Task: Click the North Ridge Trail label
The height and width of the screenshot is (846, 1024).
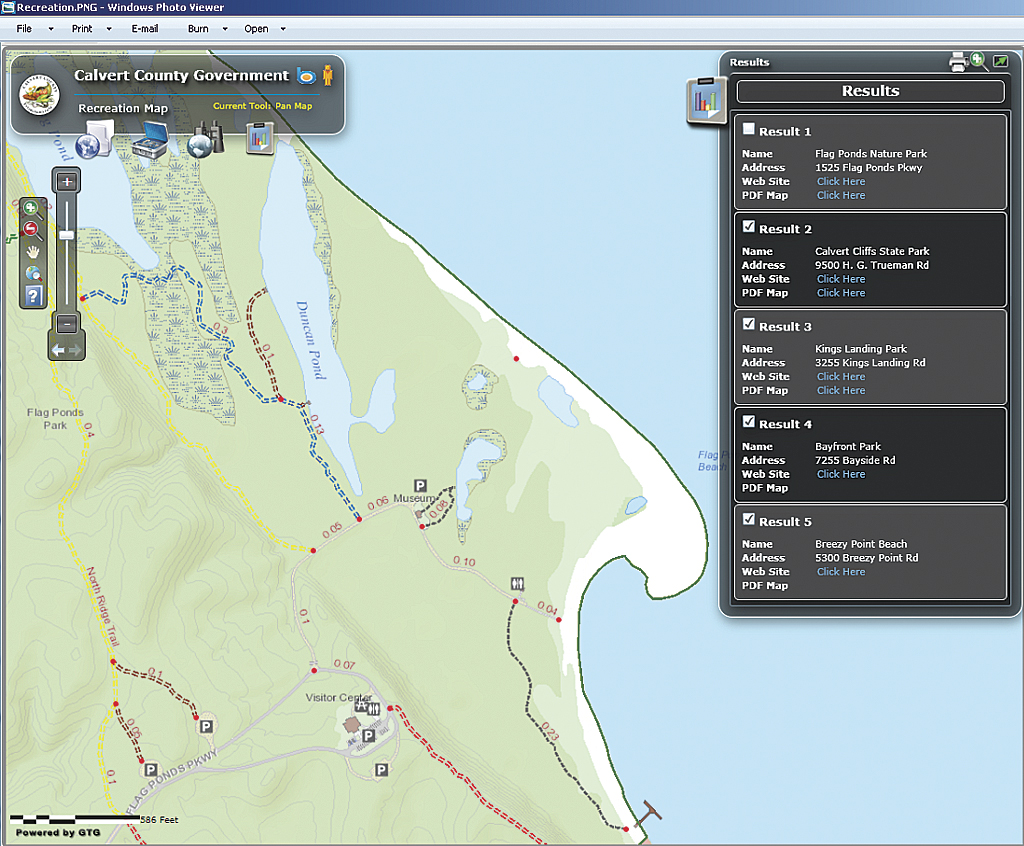Action: pyautogui.click(x=103, y=607)
